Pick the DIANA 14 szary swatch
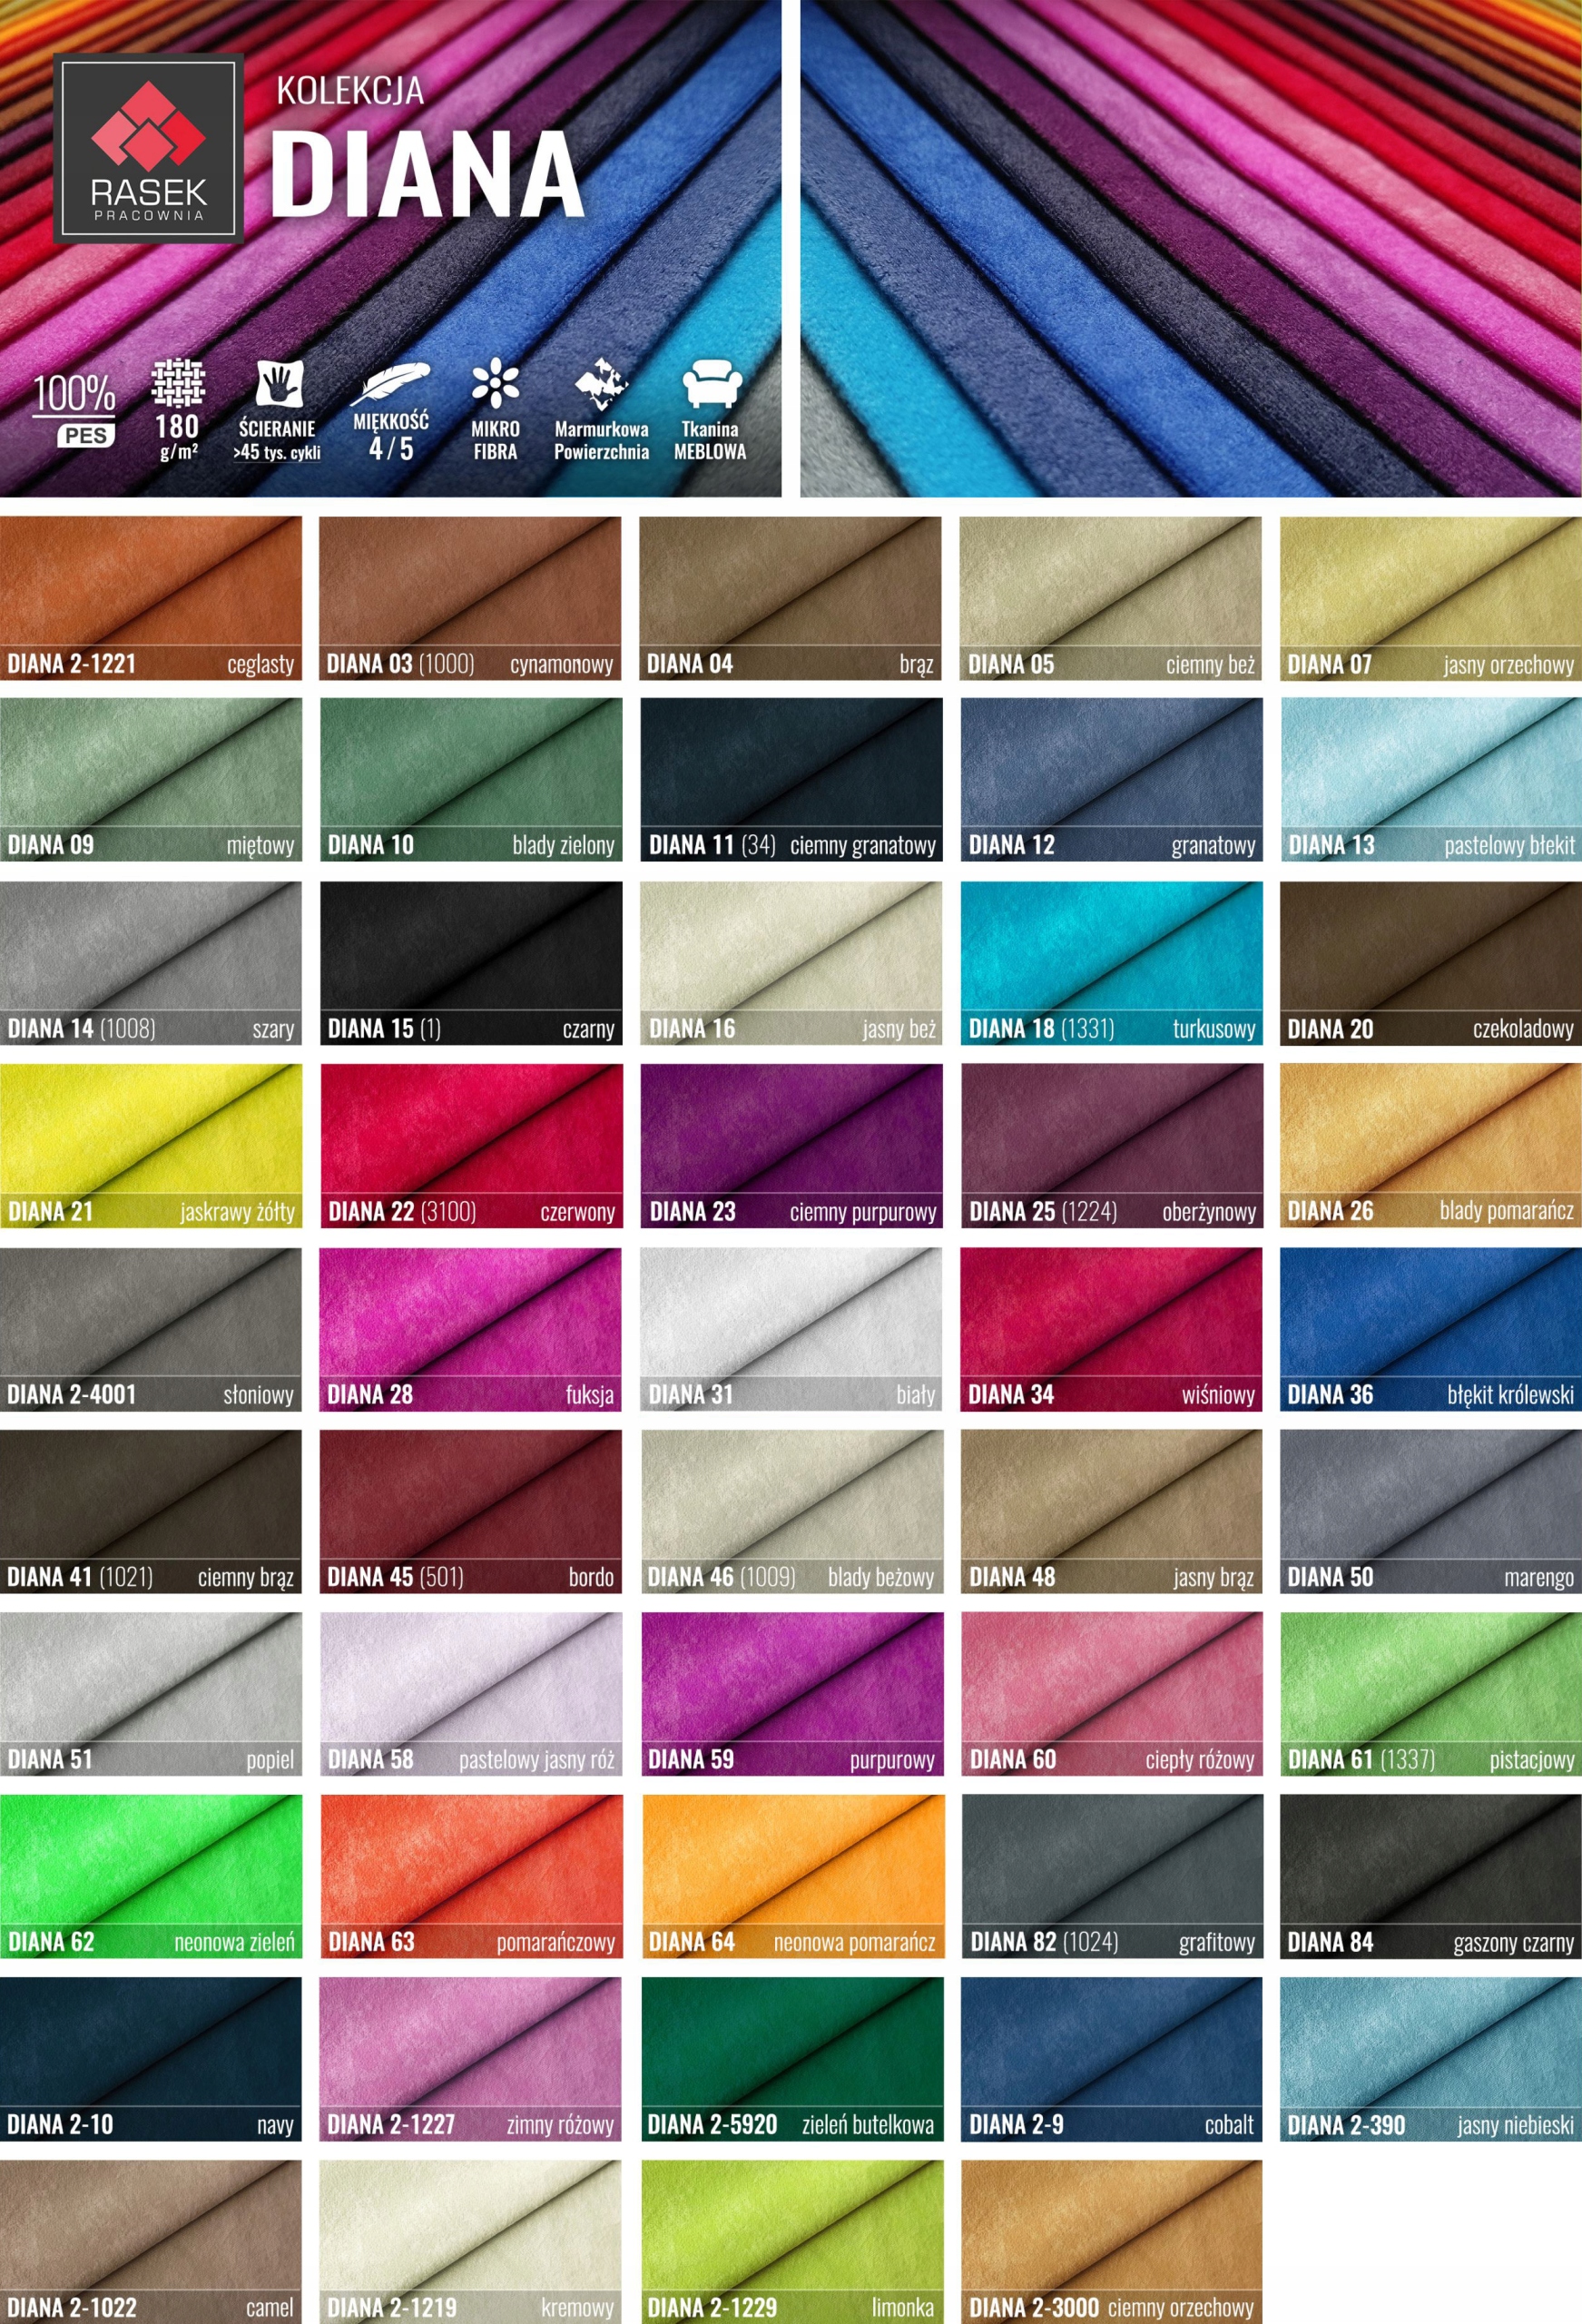The width and height of the screenshot is (1582, 2324). coord(151,963)
